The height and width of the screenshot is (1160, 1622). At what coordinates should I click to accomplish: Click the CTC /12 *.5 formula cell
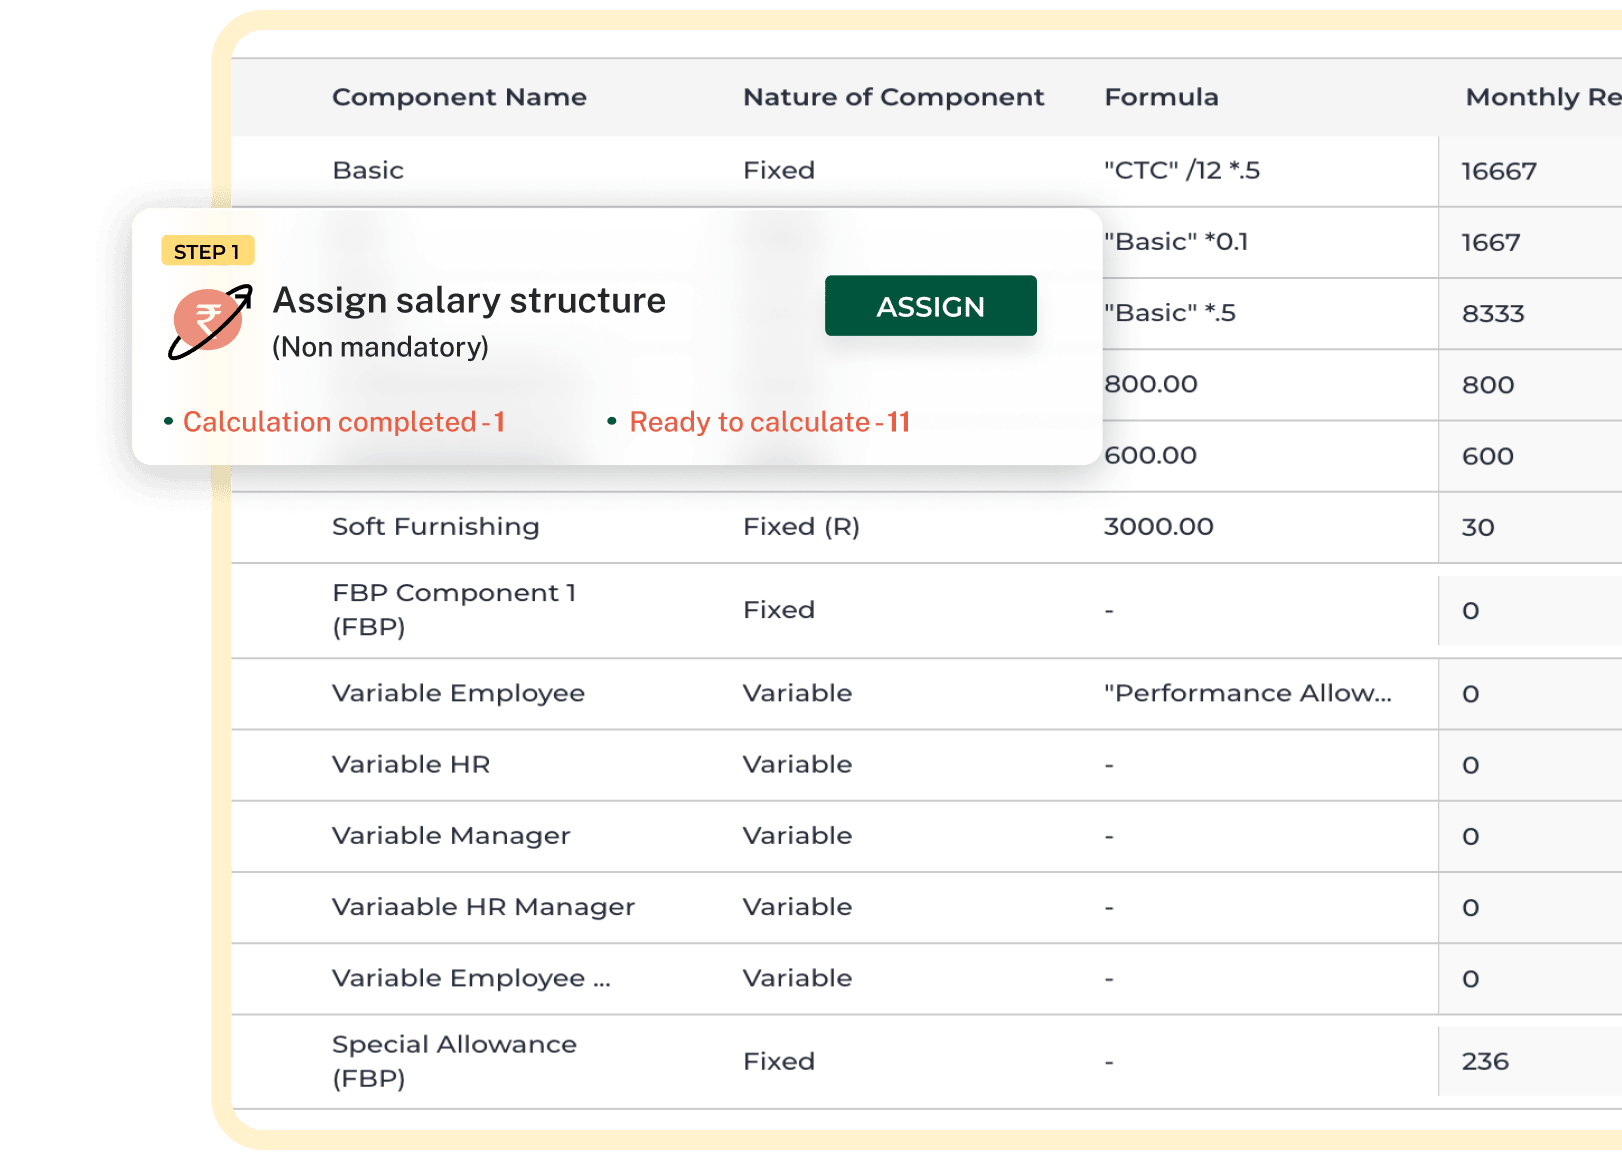pos(1182,170)
